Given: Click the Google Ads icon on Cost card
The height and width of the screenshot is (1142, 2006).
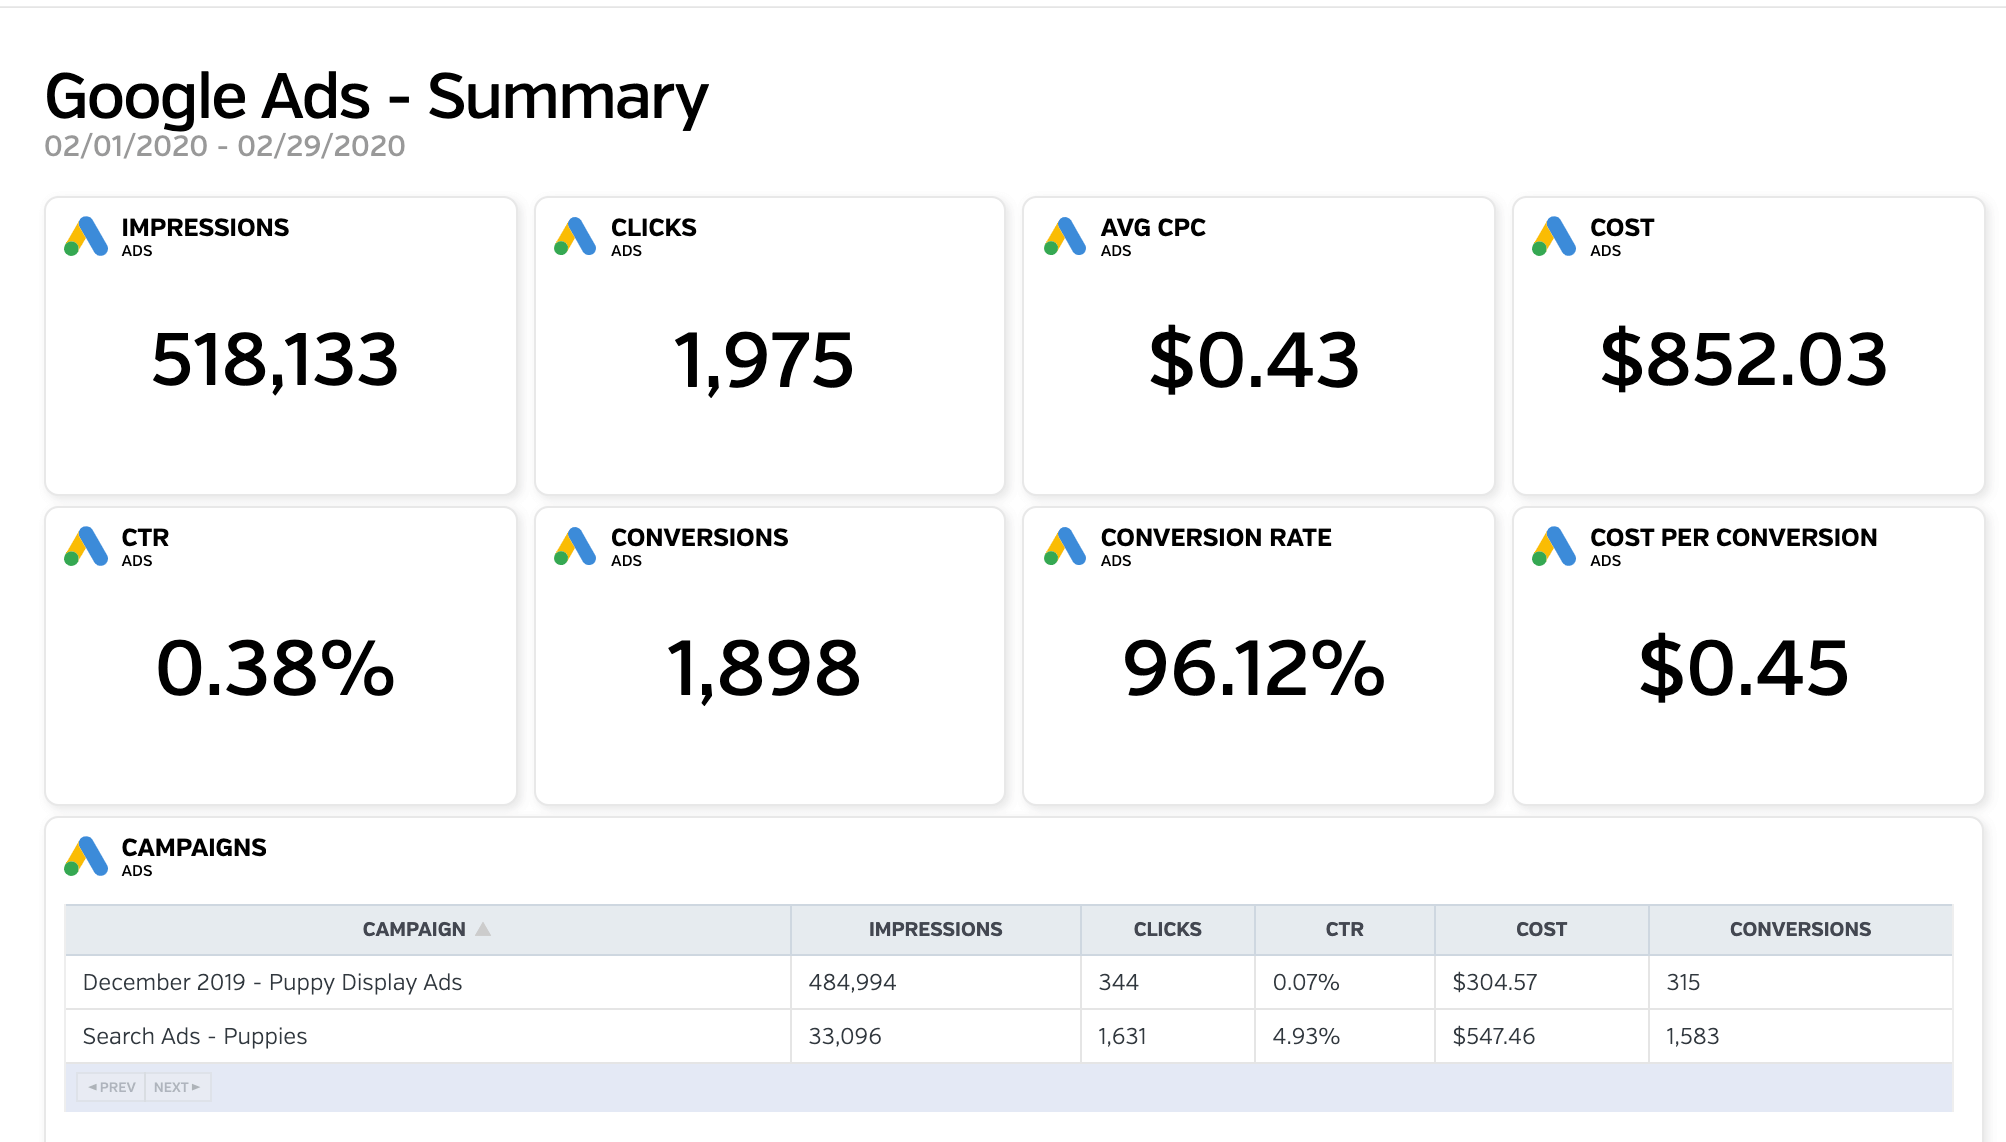Looking at the screenshot, I should point(1551,237).
